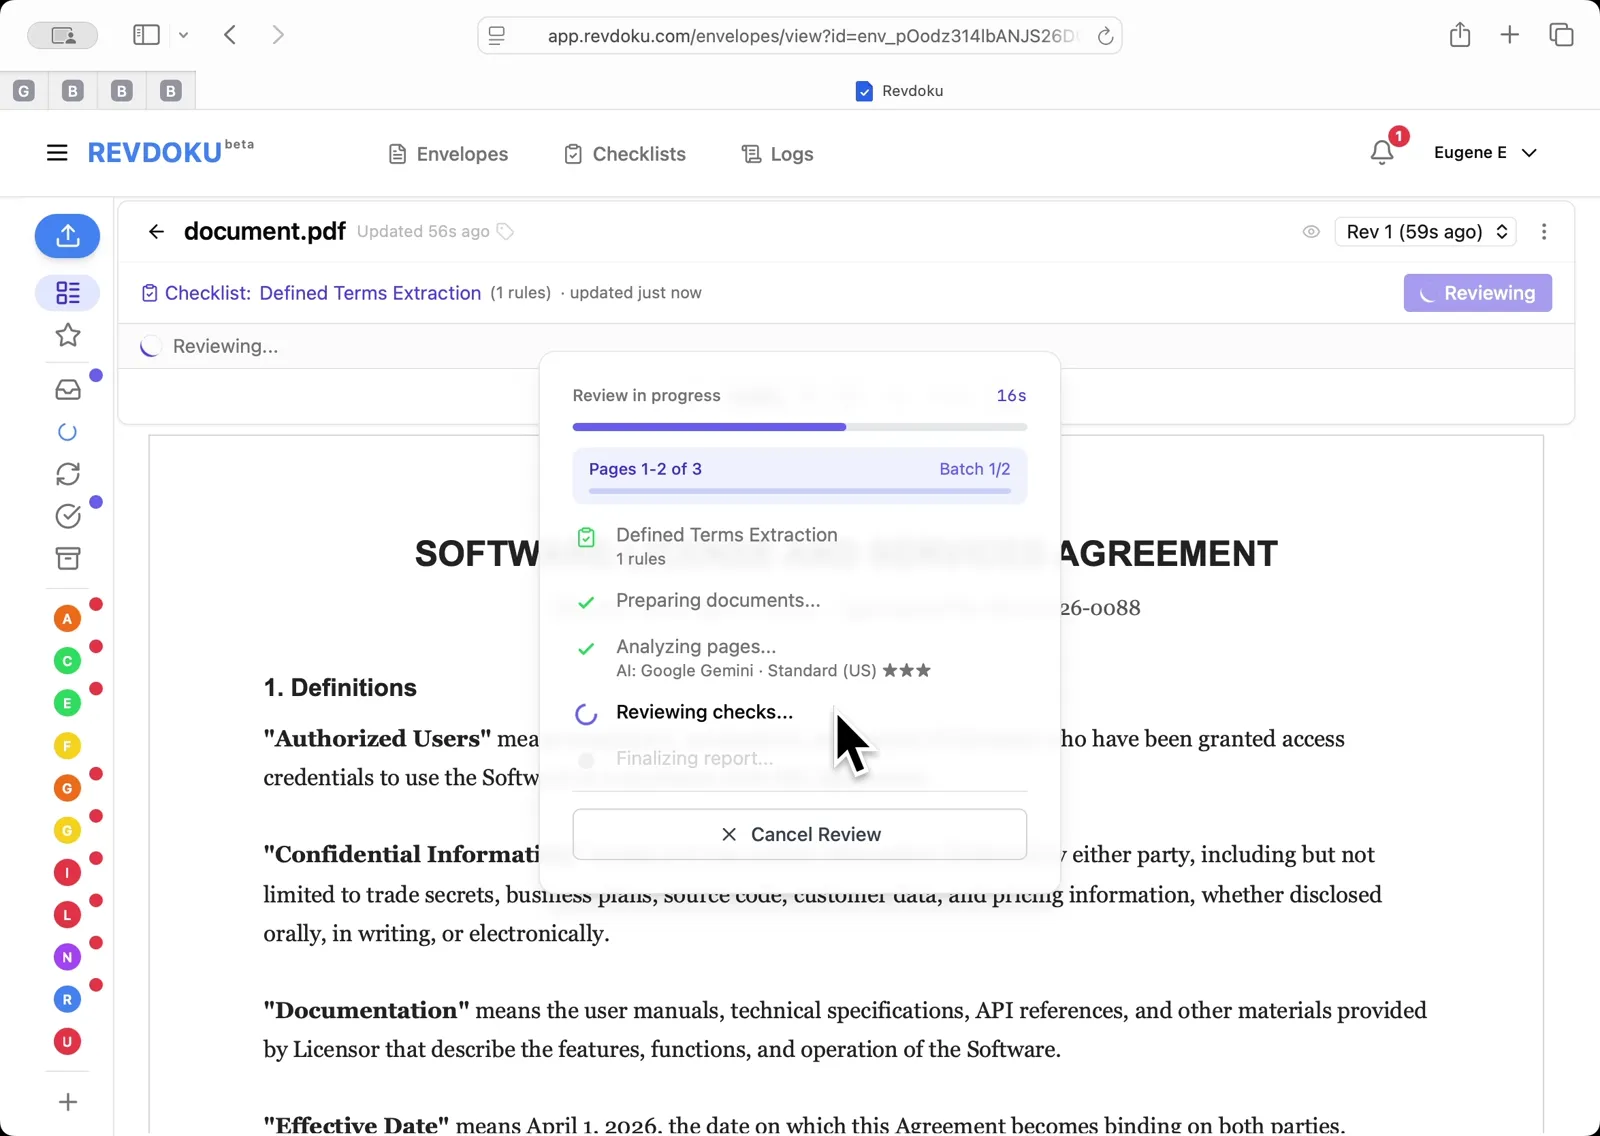Click the blue upload document icon

tap(67, 236)
